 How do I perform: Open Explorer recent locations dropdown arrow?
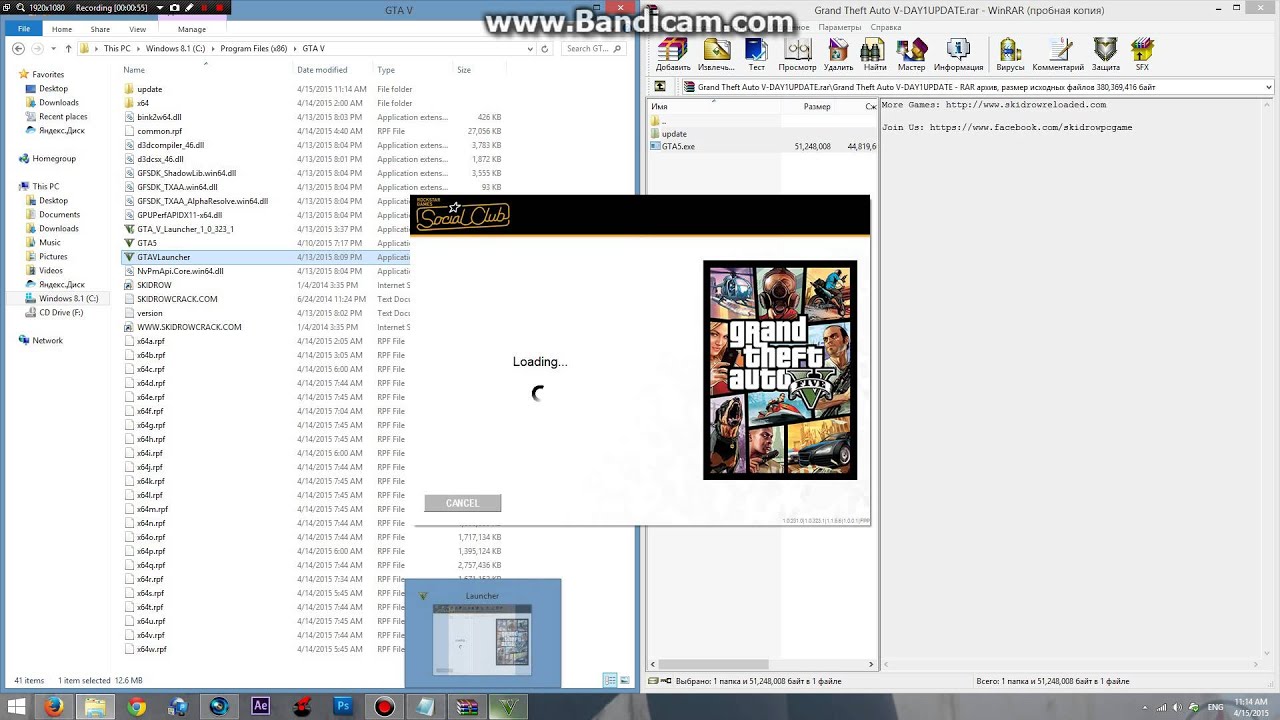[x=54, y=48]
